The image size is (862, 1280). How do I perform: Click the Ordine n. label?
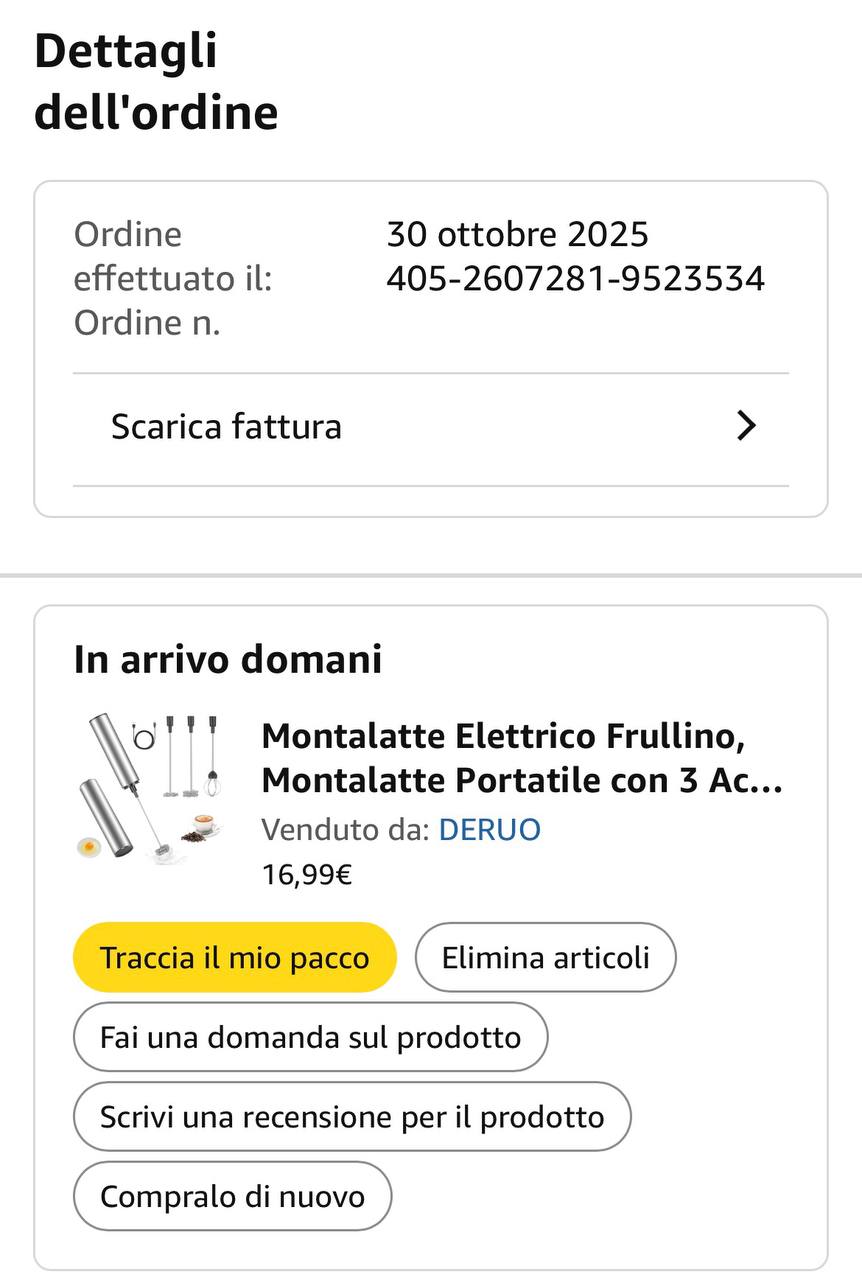(x=147, y=324)
